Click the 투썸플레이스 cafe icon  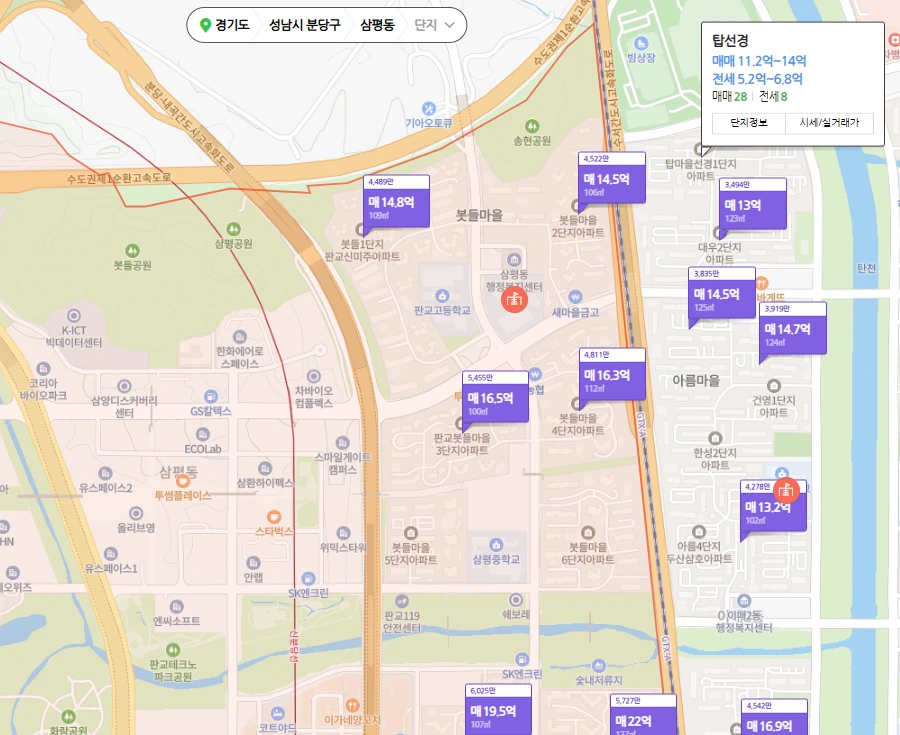click(183, 481)
